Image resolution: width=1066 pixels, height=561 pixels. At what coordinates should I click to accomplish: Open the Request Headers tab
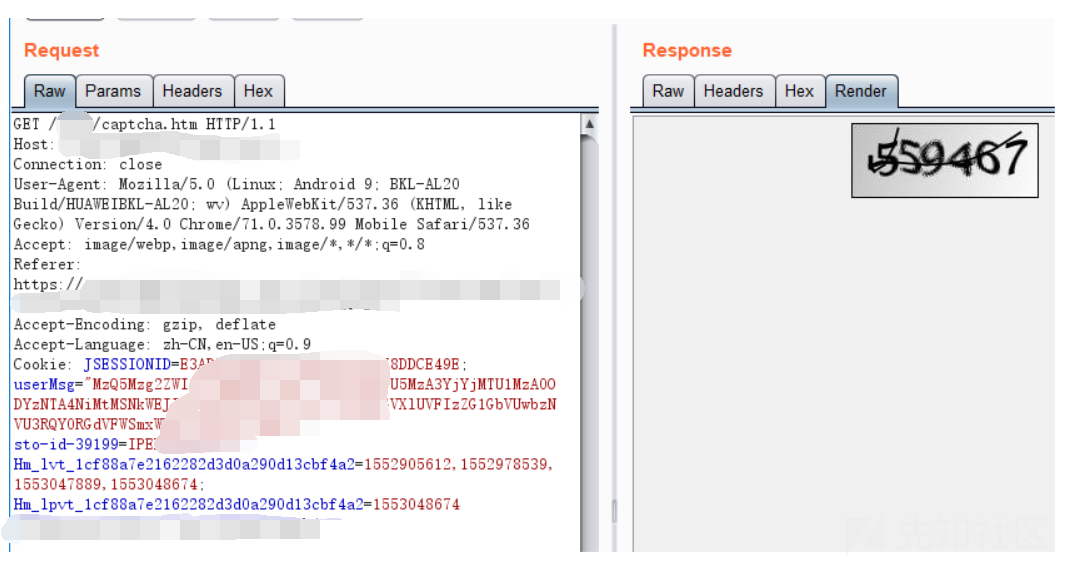[x=192, y=91]
